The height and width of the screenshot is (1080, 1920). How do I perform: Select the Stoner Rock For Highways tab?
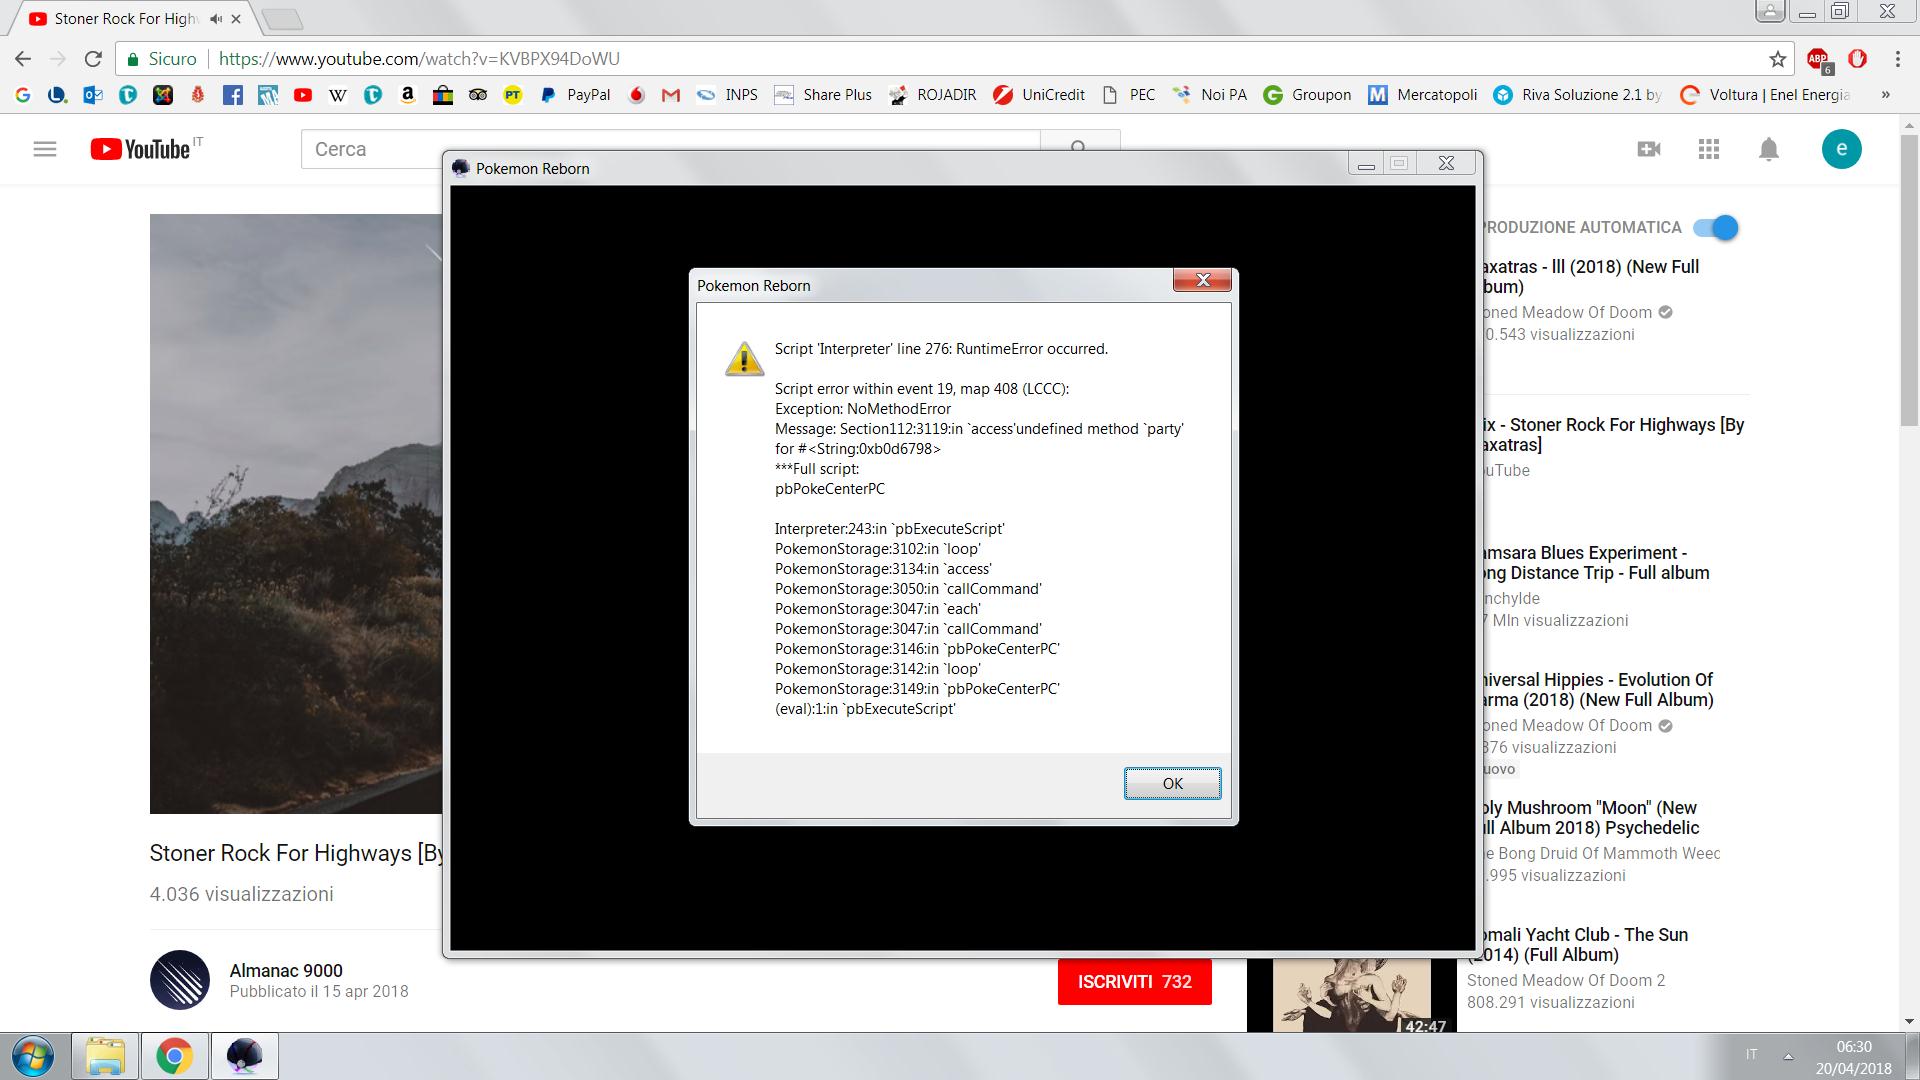pyautogui.click(x=125, y=19)
